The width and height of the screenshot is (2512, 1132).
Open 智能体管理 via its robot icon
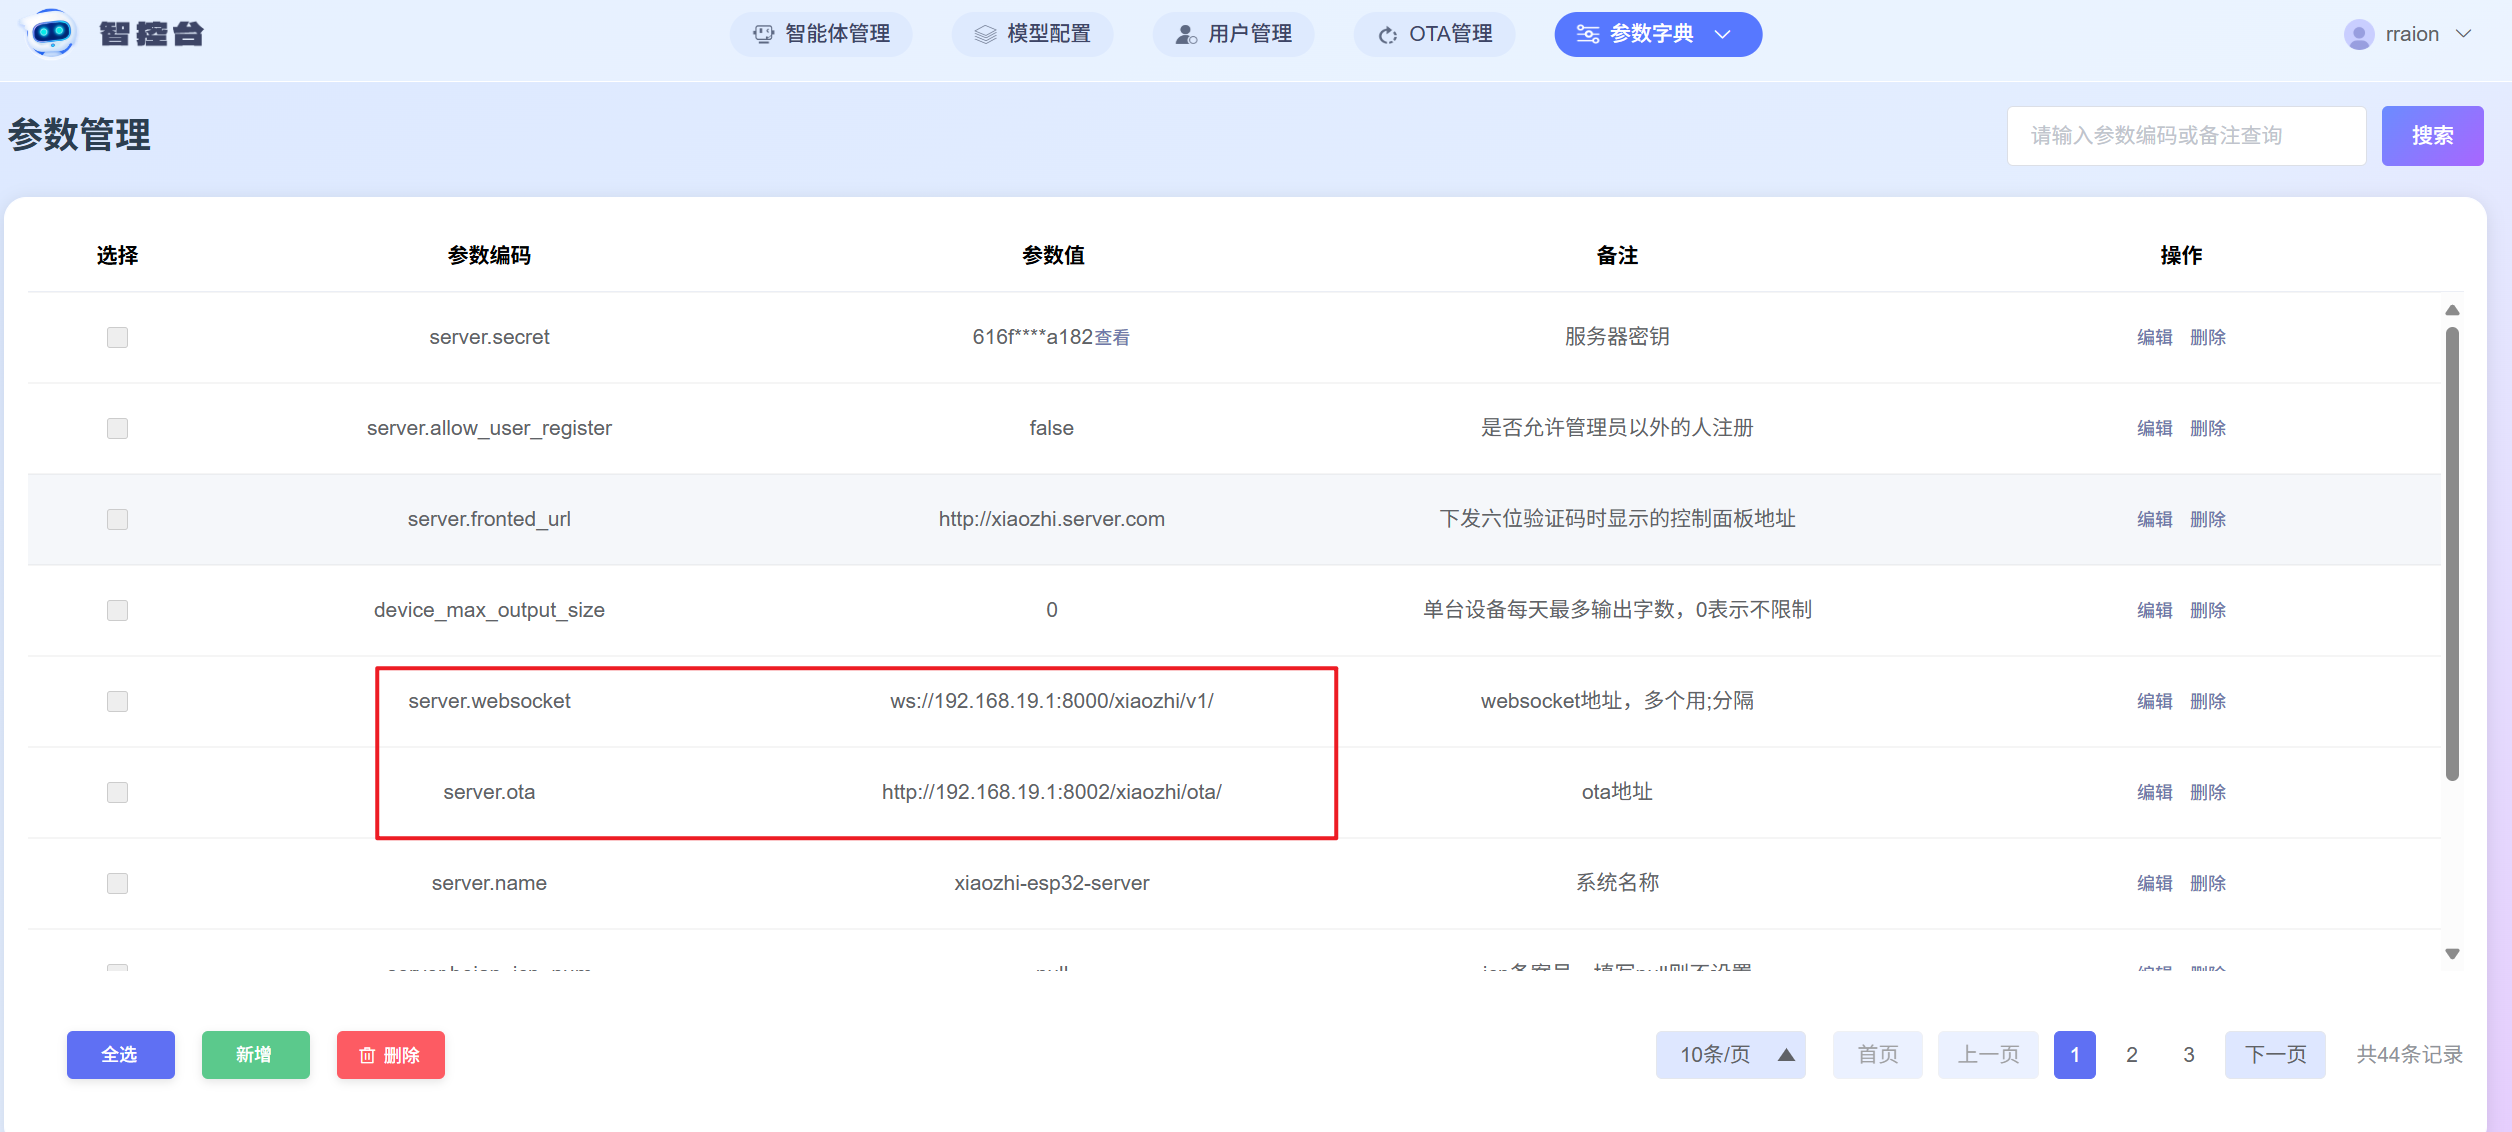click(x=764, y=34)
